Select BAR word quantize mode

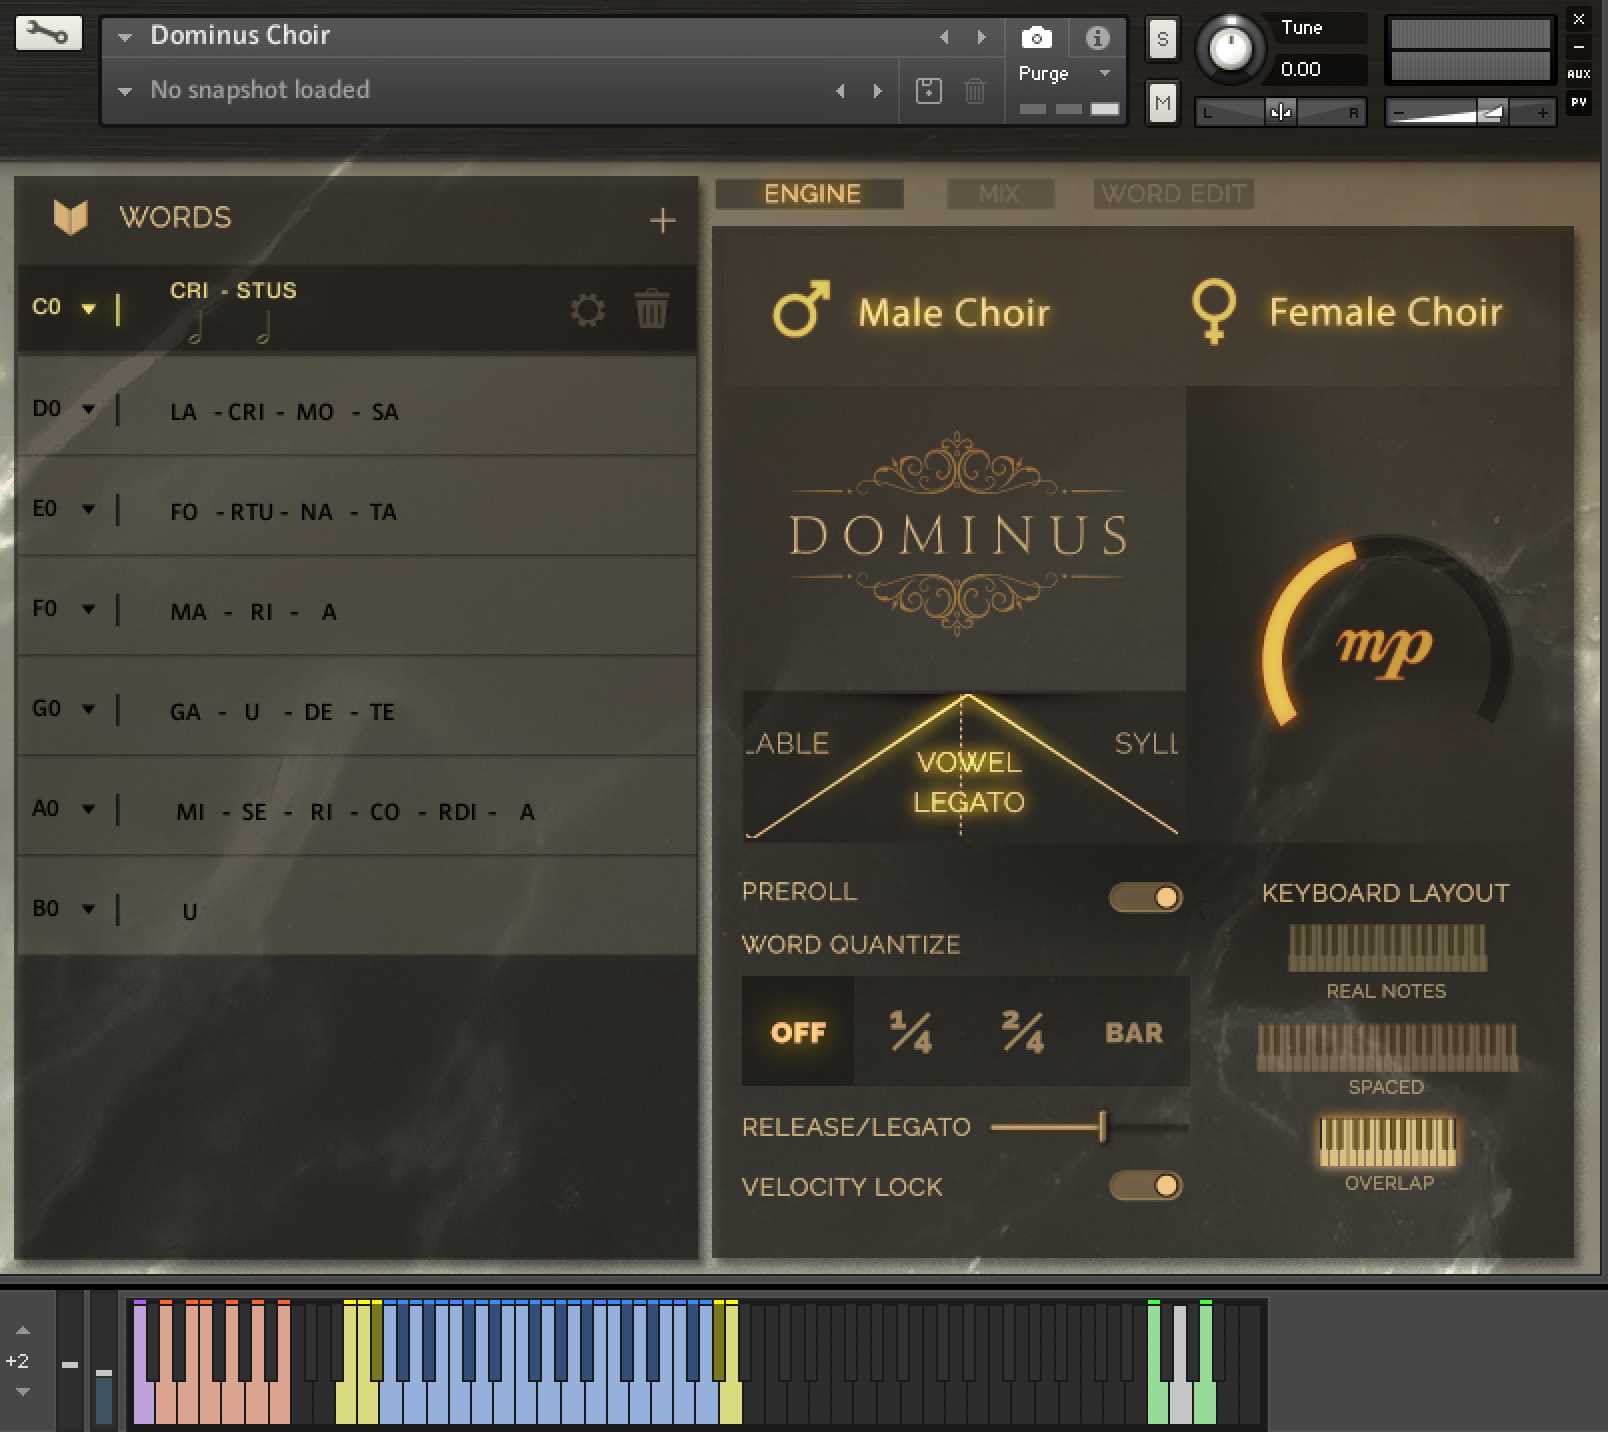pos(1134,1032)
